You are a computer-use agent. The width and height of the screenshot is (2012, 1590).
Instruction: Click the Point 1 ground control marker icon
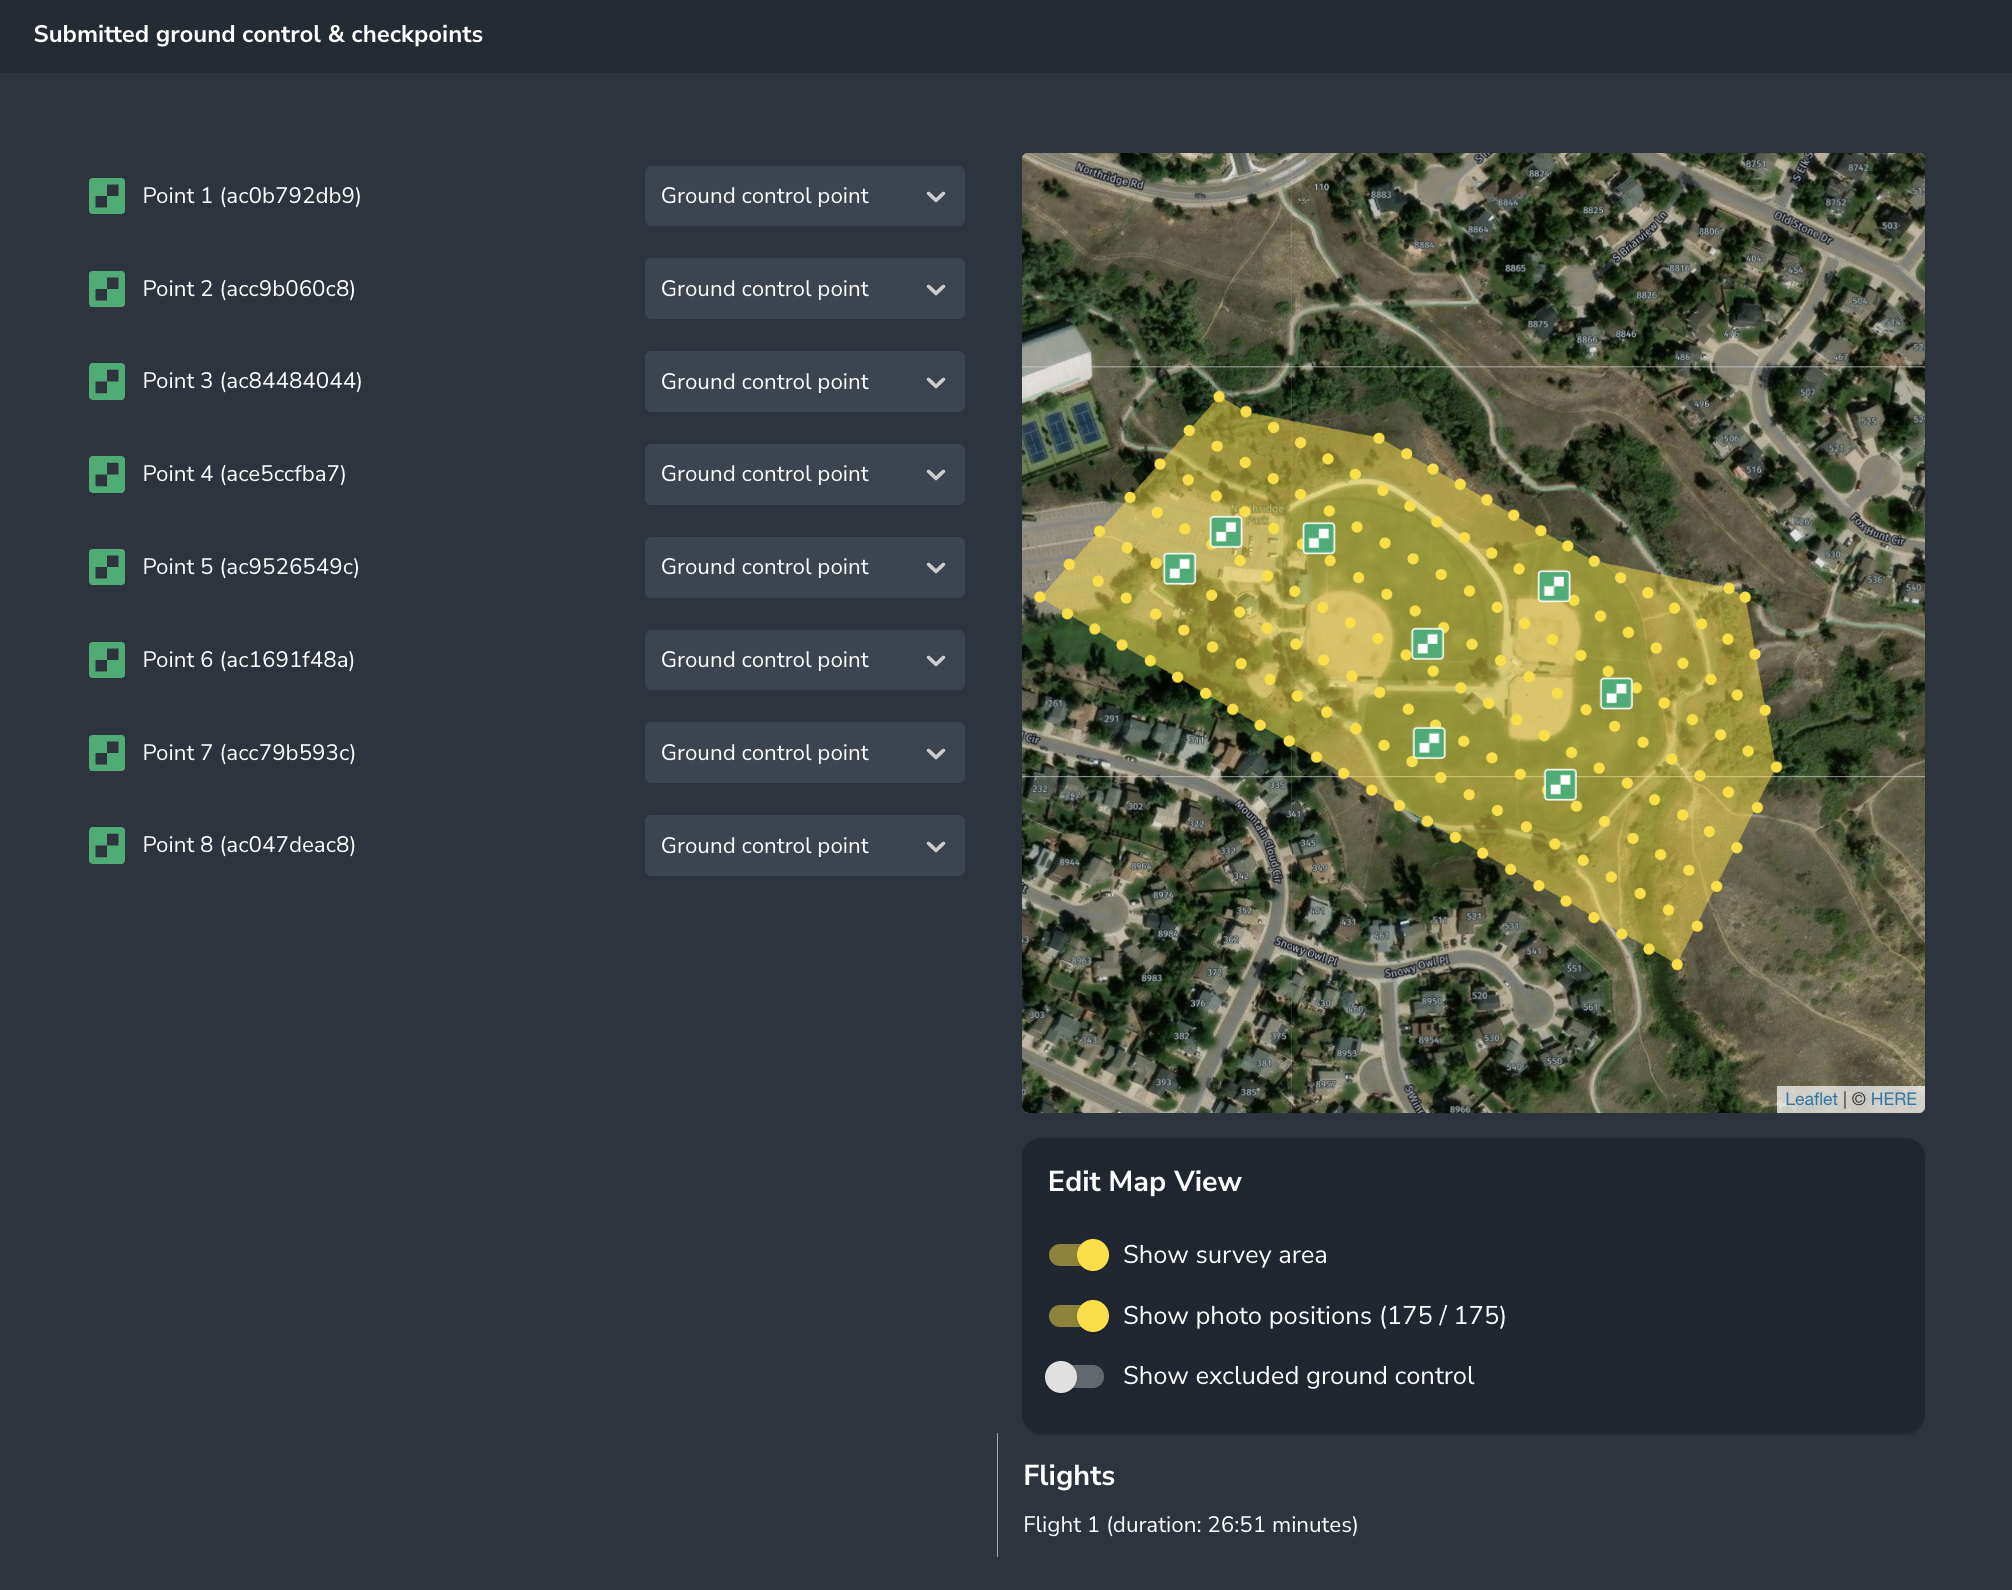pyautogui.click(x=107, y=196)
